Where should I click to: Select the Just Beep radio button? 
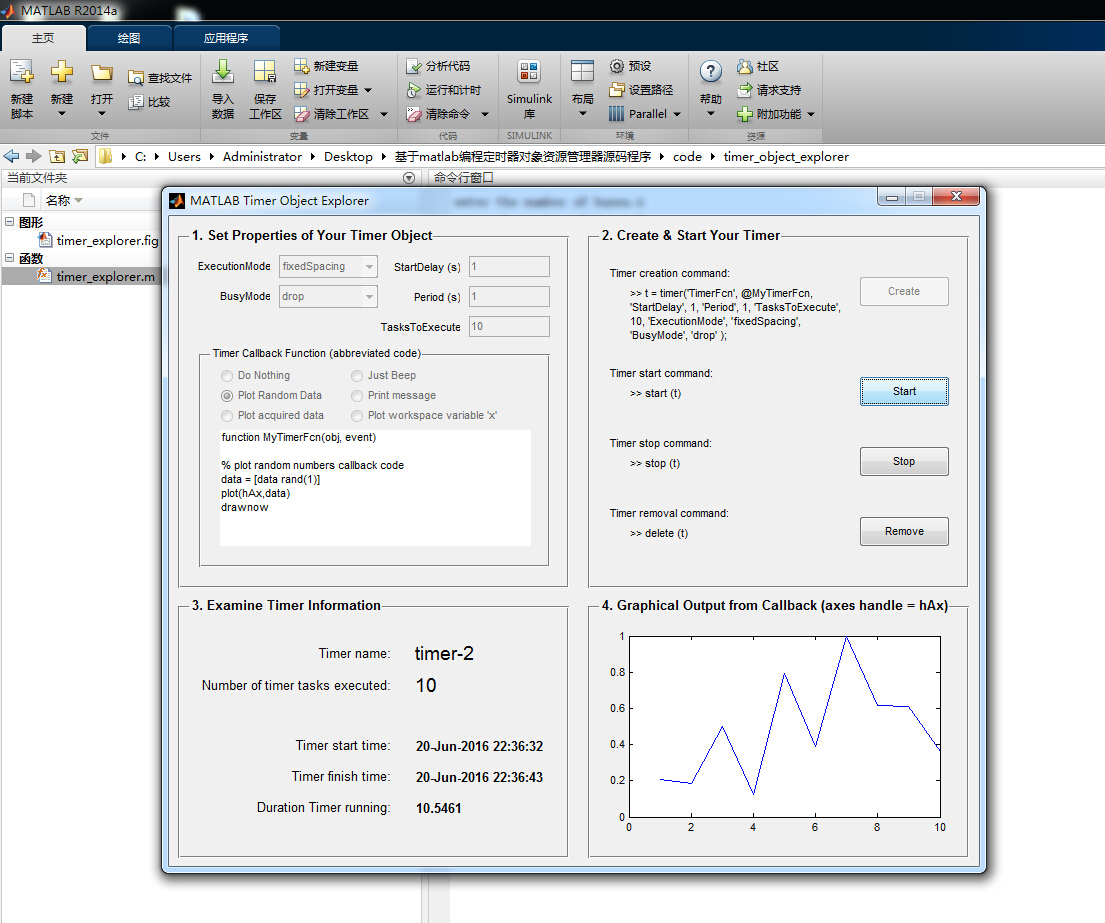click(357, 376)
